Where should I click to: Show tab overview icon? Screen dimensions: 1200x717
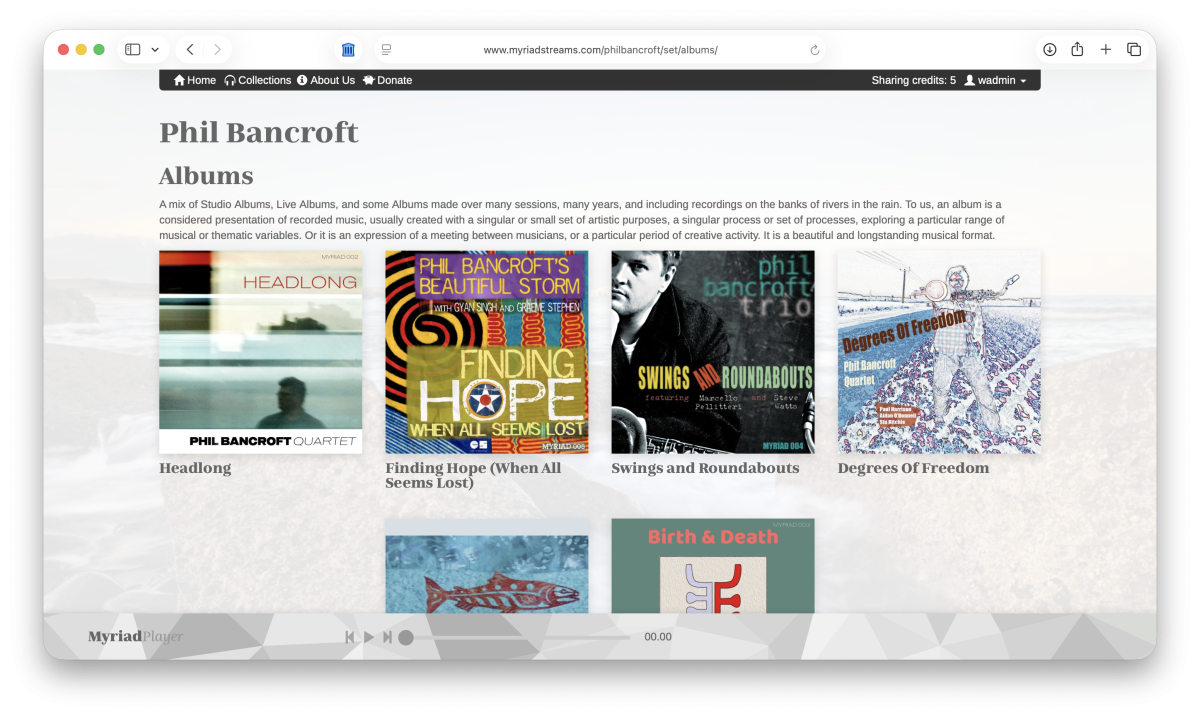coord(1134,49)
